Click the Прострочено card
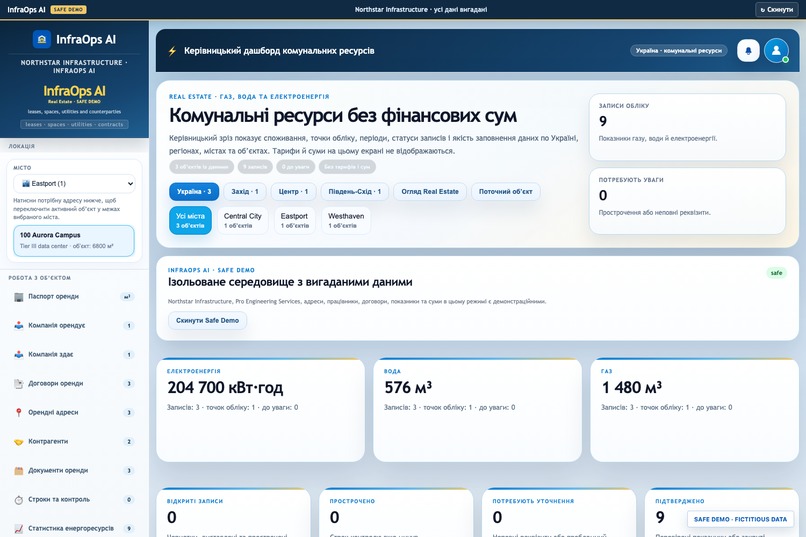This screenshot has height=537, width=806. click(x=396, y=512)
